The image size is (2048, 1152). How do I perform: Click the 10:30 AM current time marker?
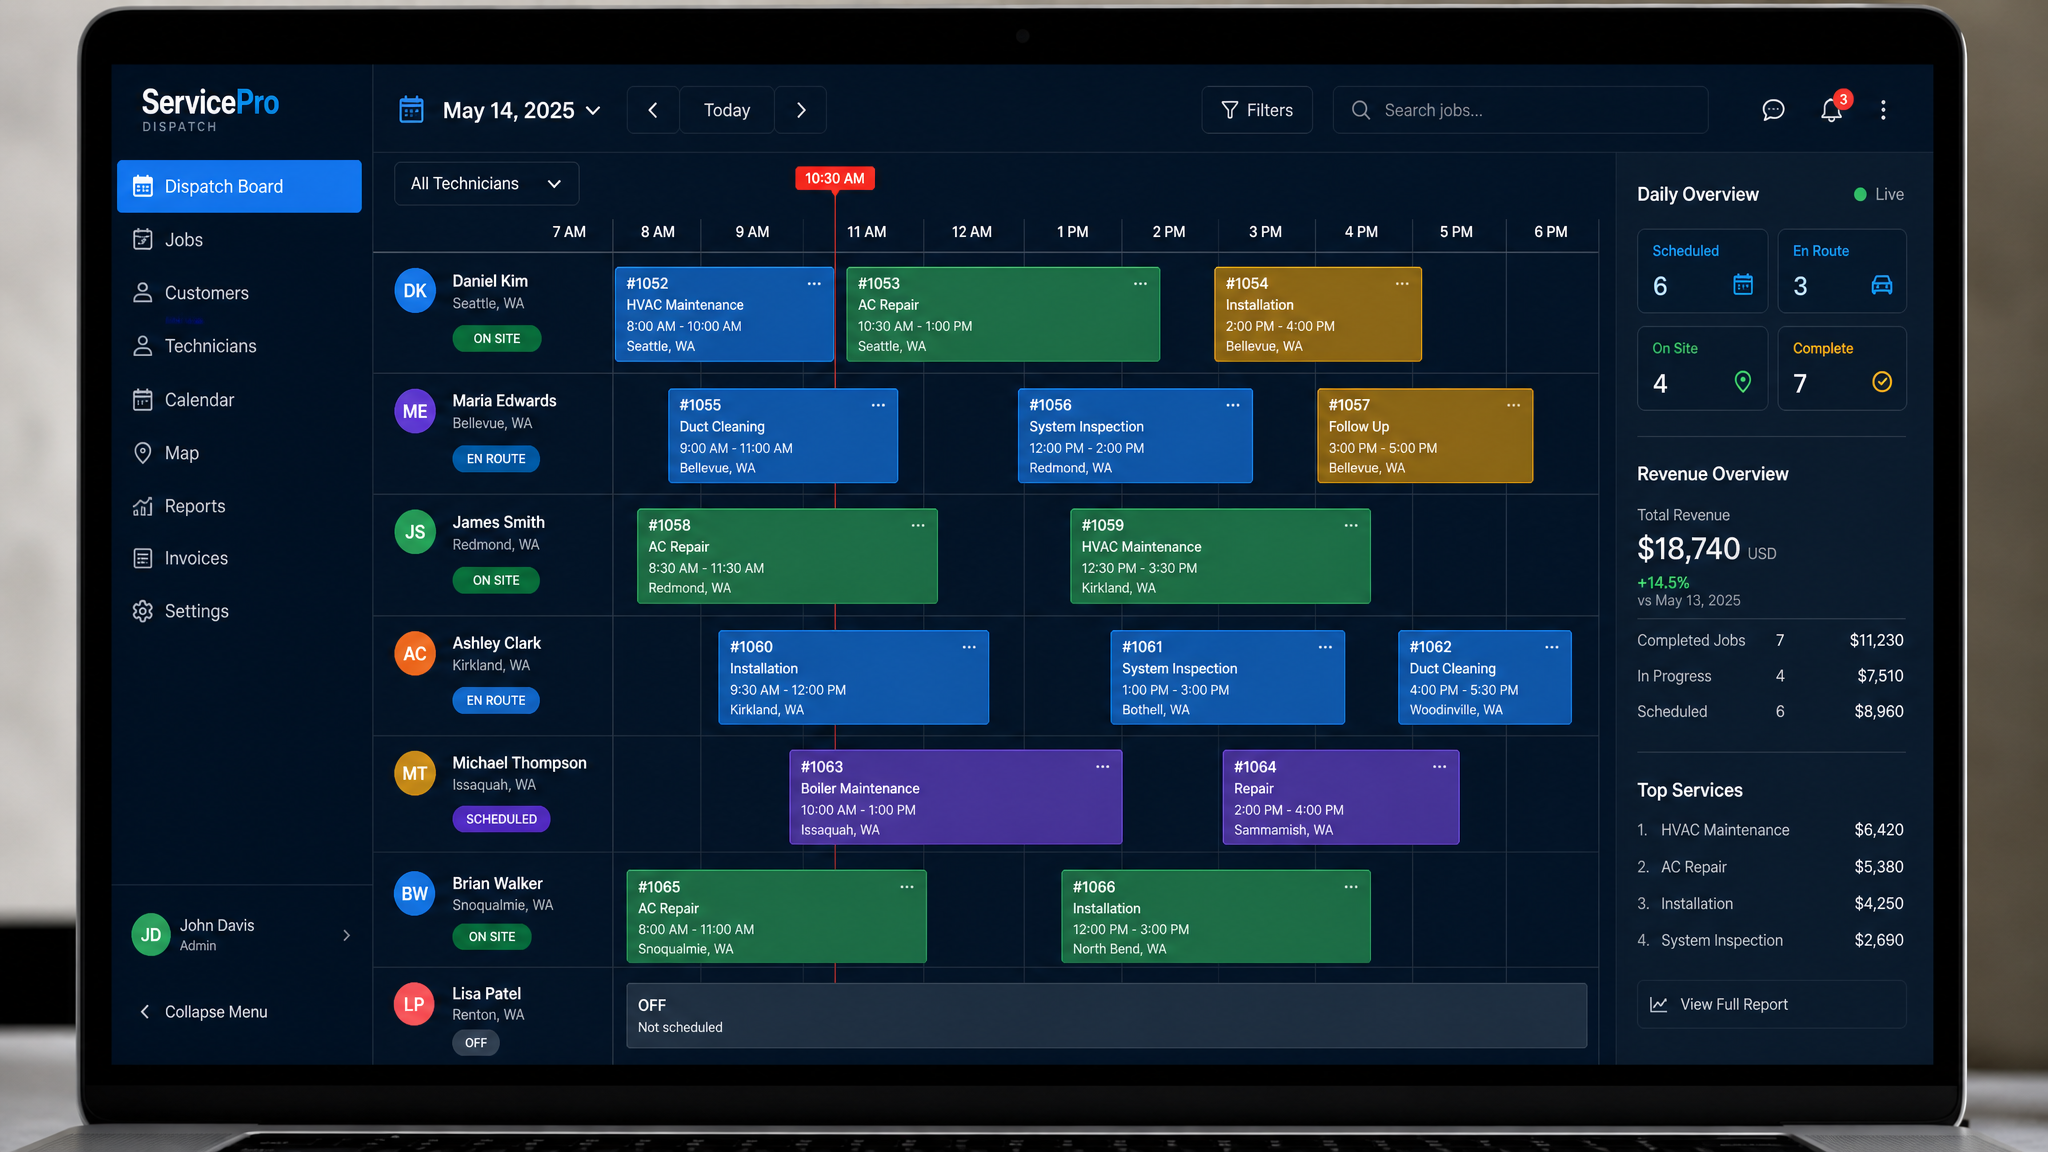[x=835, y=178]
